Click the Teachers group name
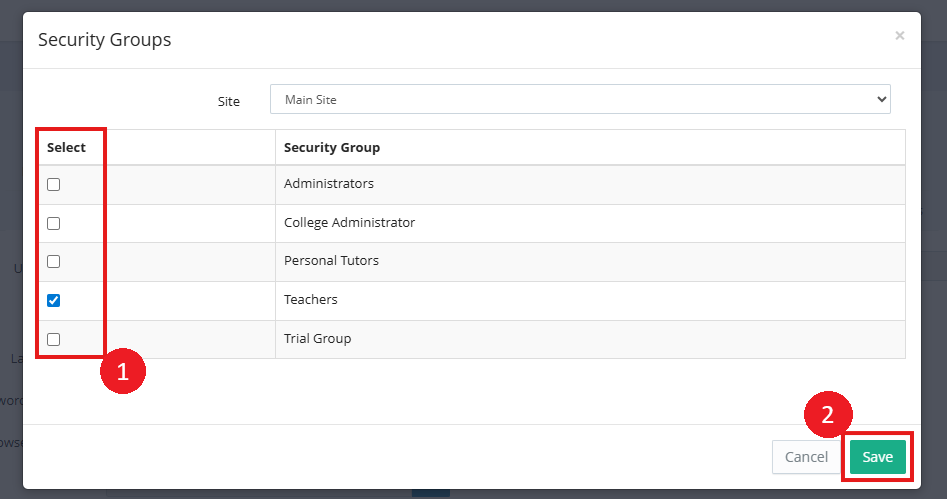This screenshot has width=947, height=499. pyautogui.click(x=311, y=300)
